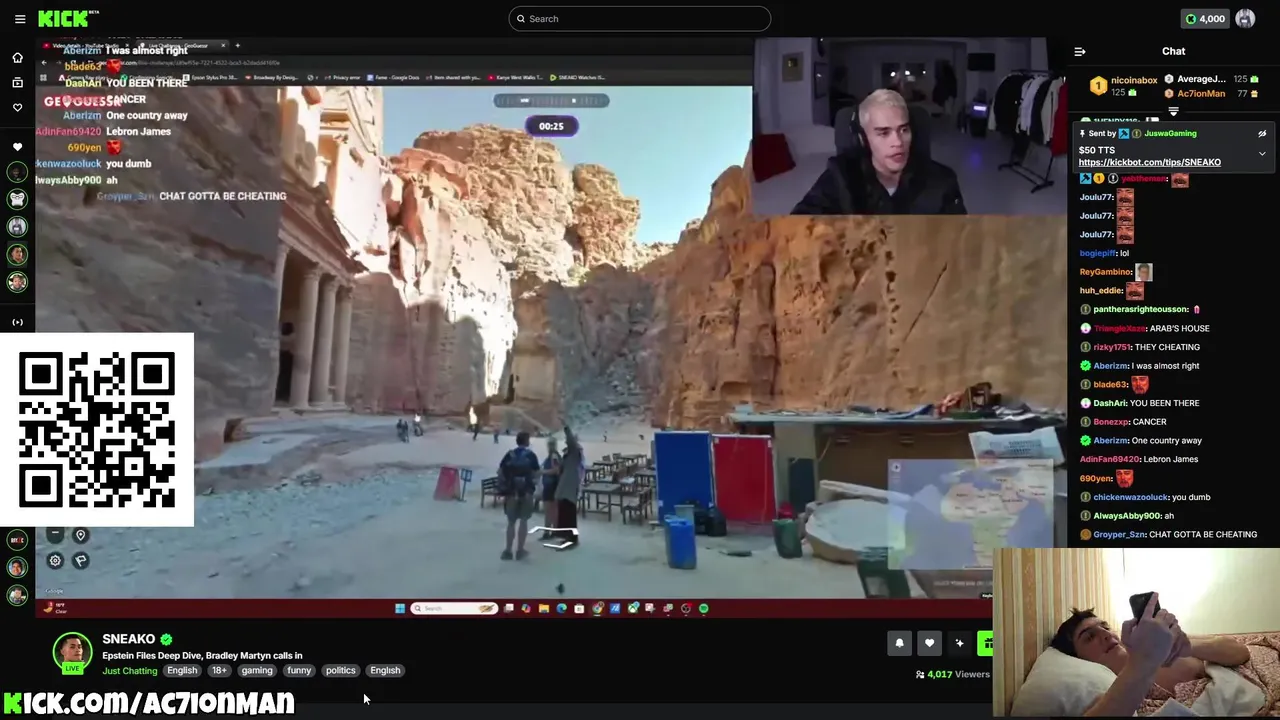This screenshot has width=1280, height=720.
Task: Open GeoGuessr settings gear in the stream
Action: tap(55, 561)
